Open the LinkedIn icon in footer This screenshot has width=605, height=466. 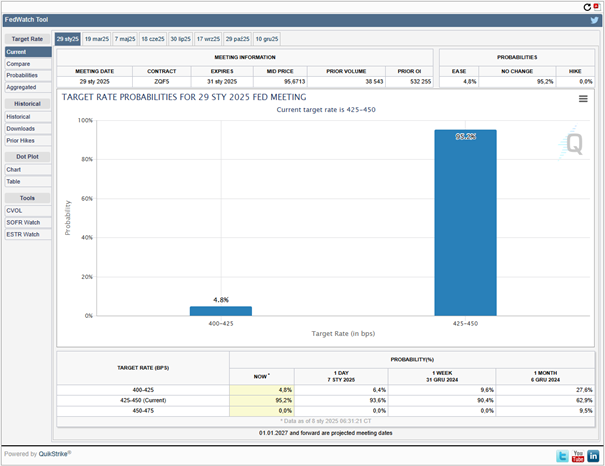point(594,456)
